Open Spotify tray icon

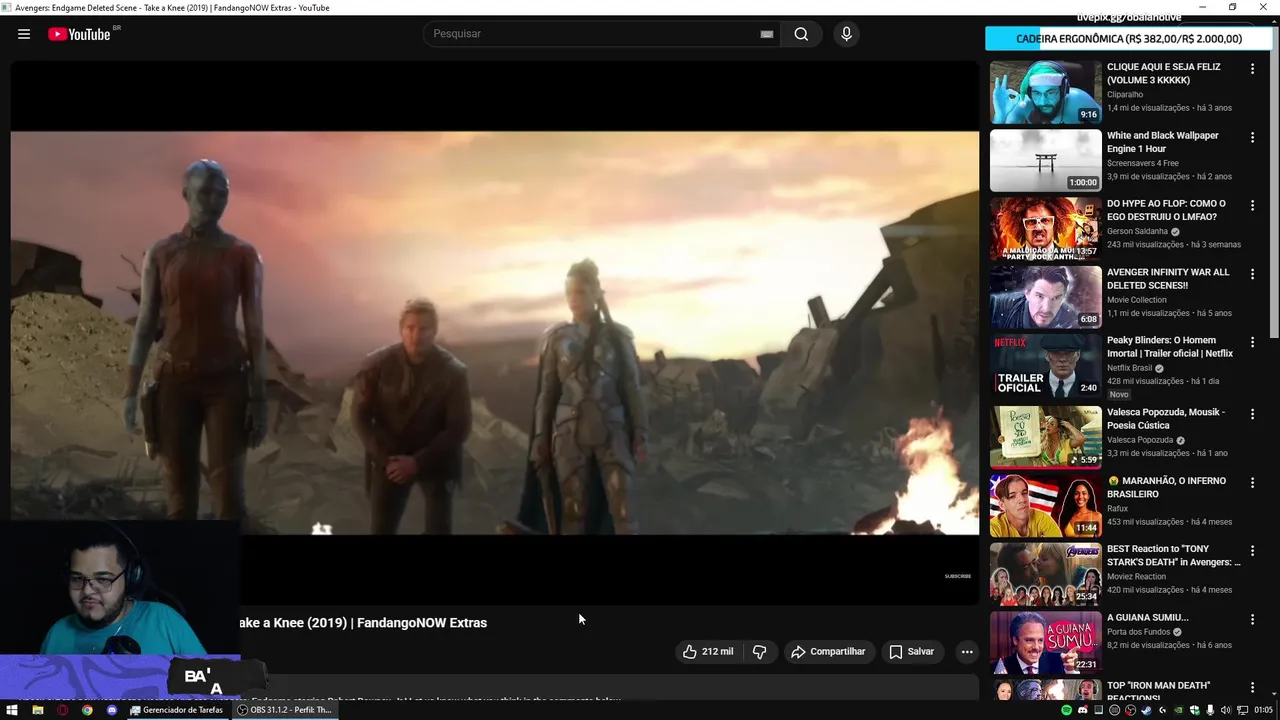click(1066, 710)
